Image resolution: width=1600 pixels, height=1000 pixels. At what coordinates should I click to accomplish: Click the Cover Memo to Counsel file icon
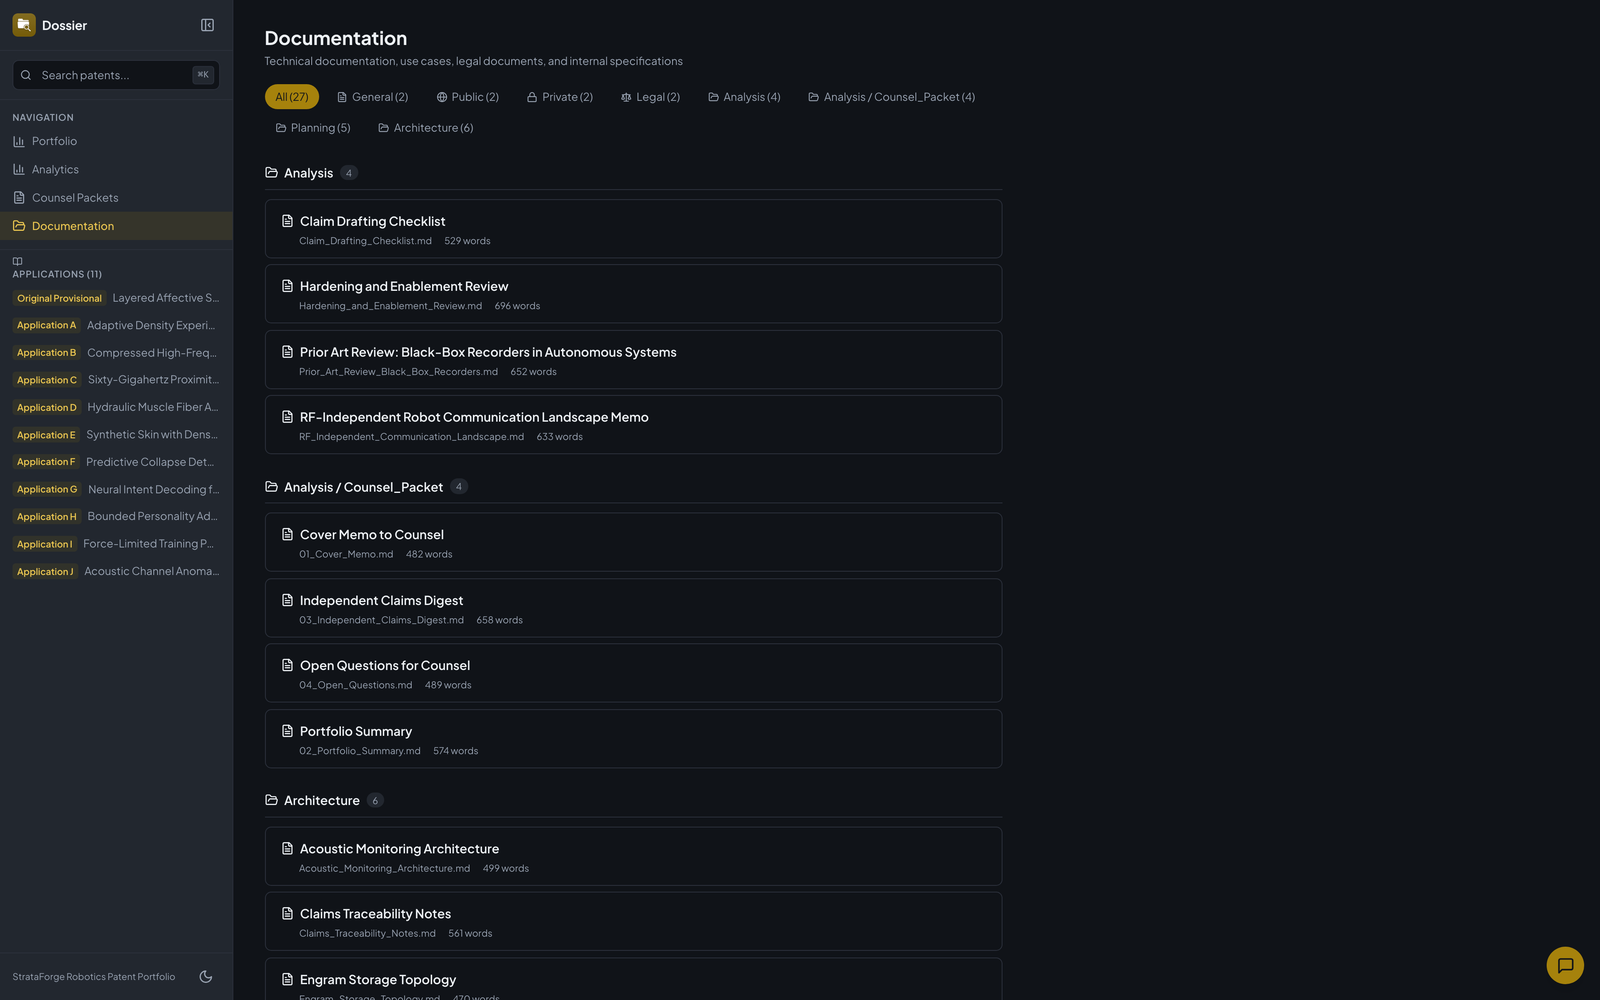pos(287,534)
